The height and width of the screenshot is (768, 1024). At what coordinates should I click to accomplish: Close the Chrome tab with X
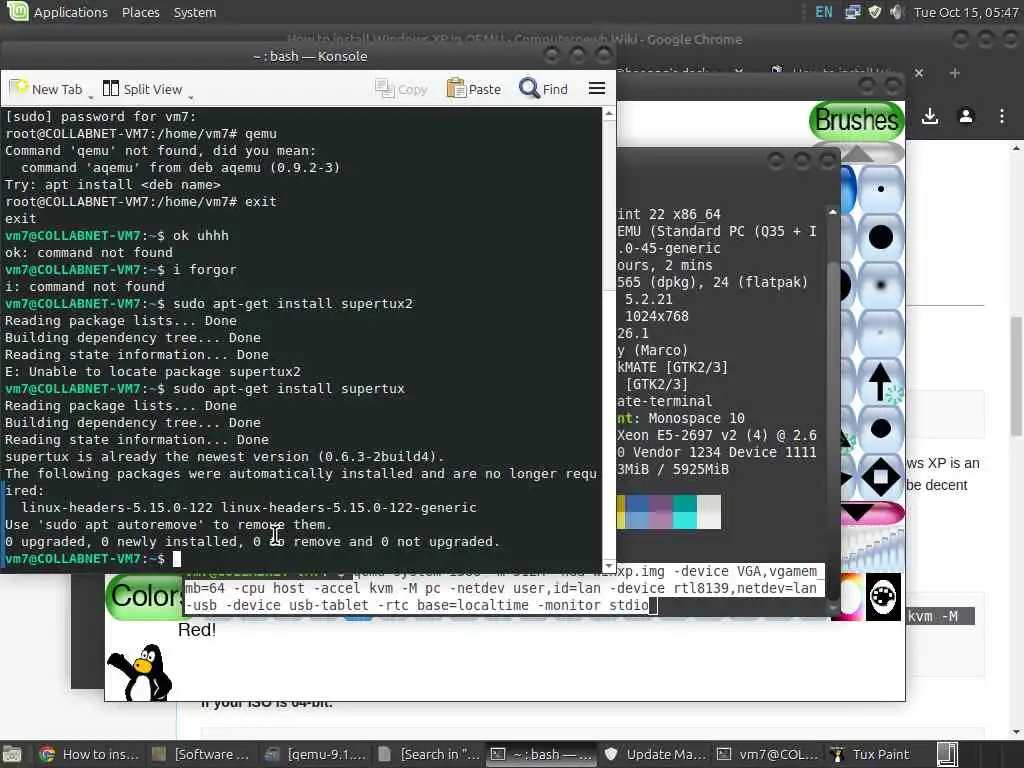pos(919,73)
